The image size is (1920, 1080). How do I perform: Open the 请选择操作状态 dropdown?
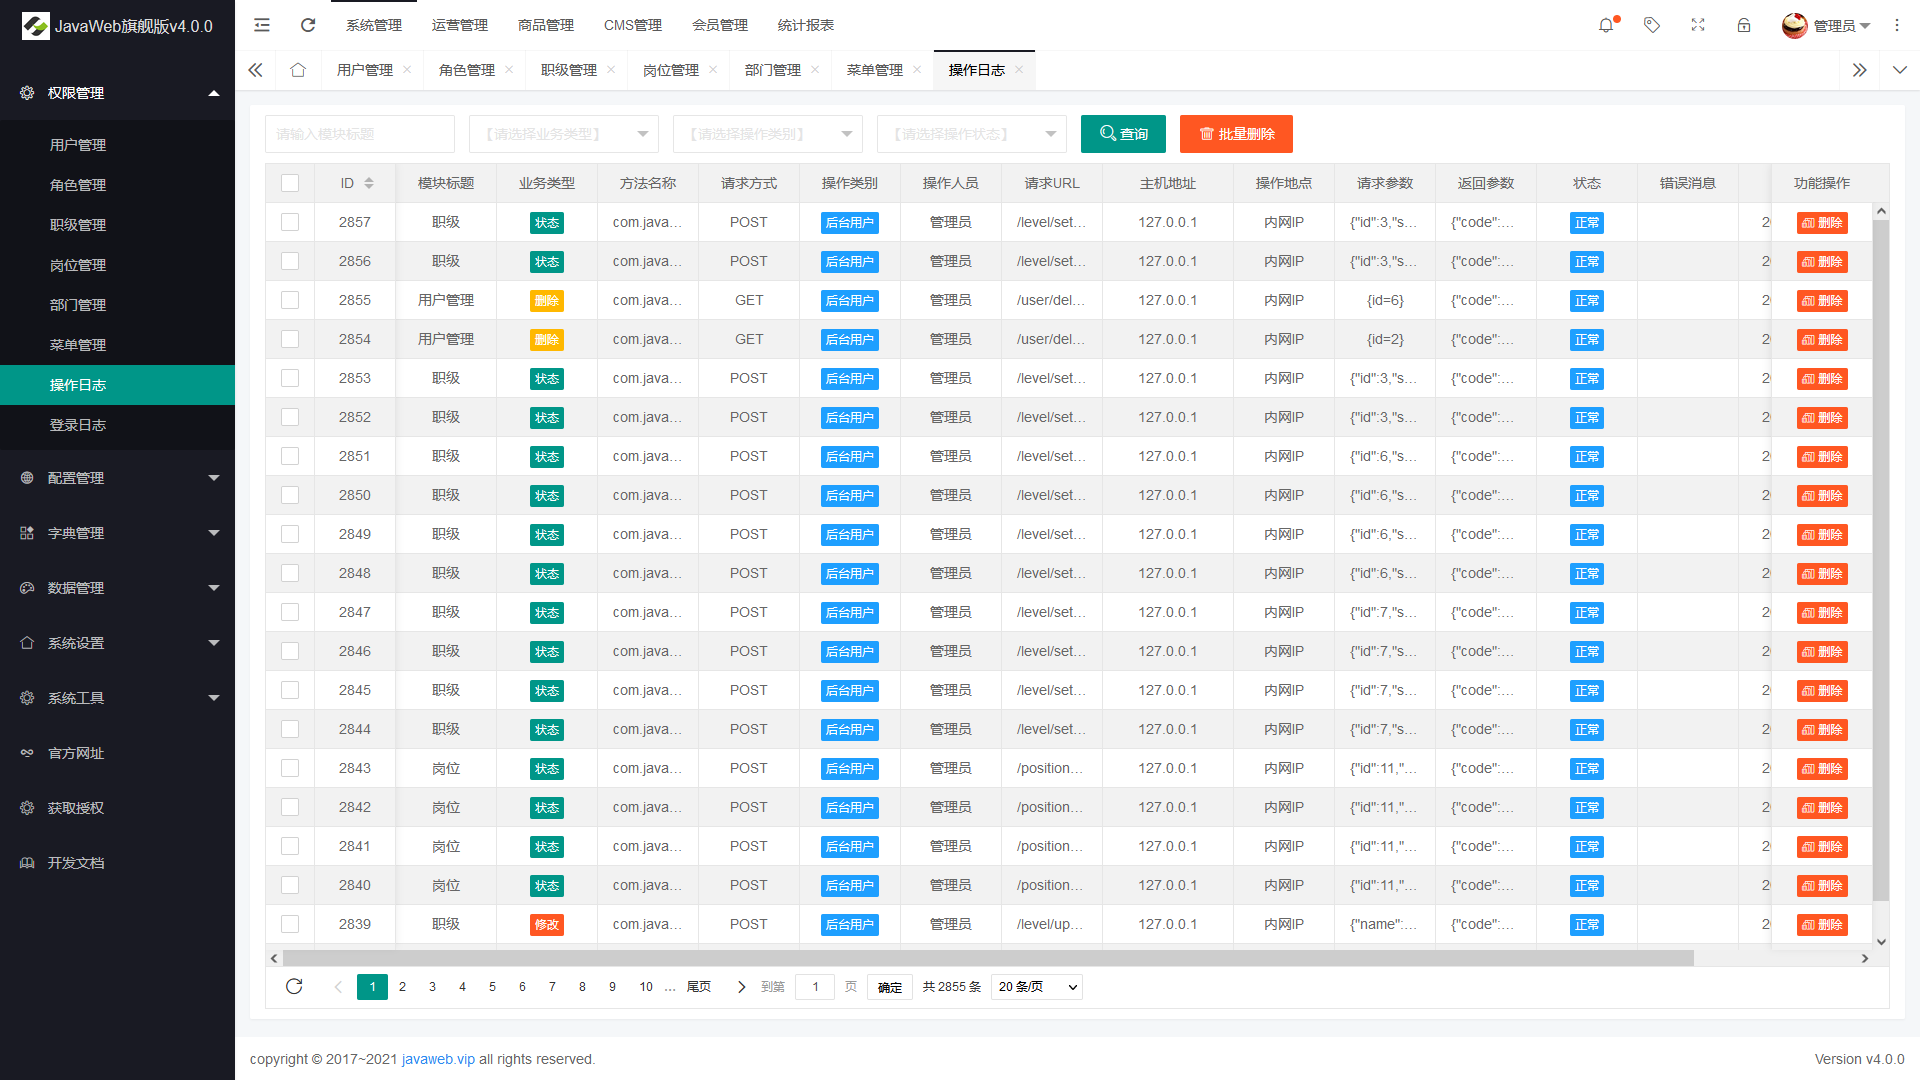(972, 134)
